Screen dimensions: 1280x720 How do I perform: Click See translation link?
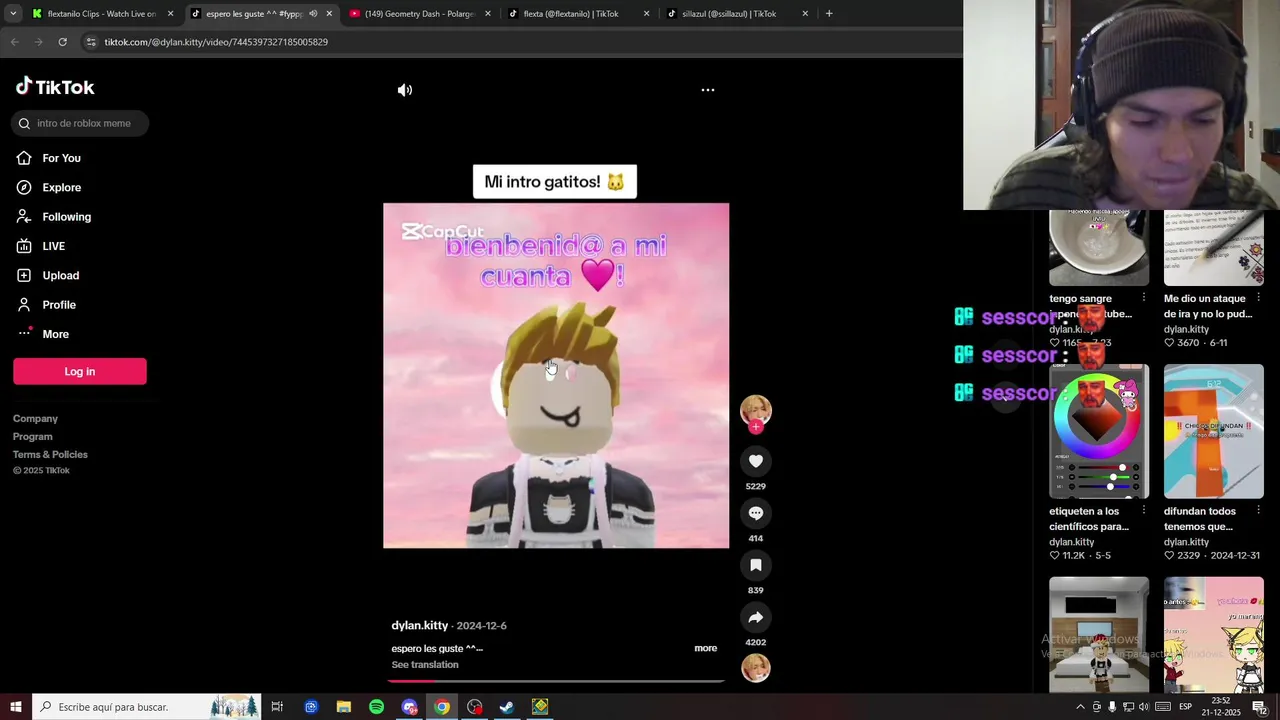tap(425, 665)
